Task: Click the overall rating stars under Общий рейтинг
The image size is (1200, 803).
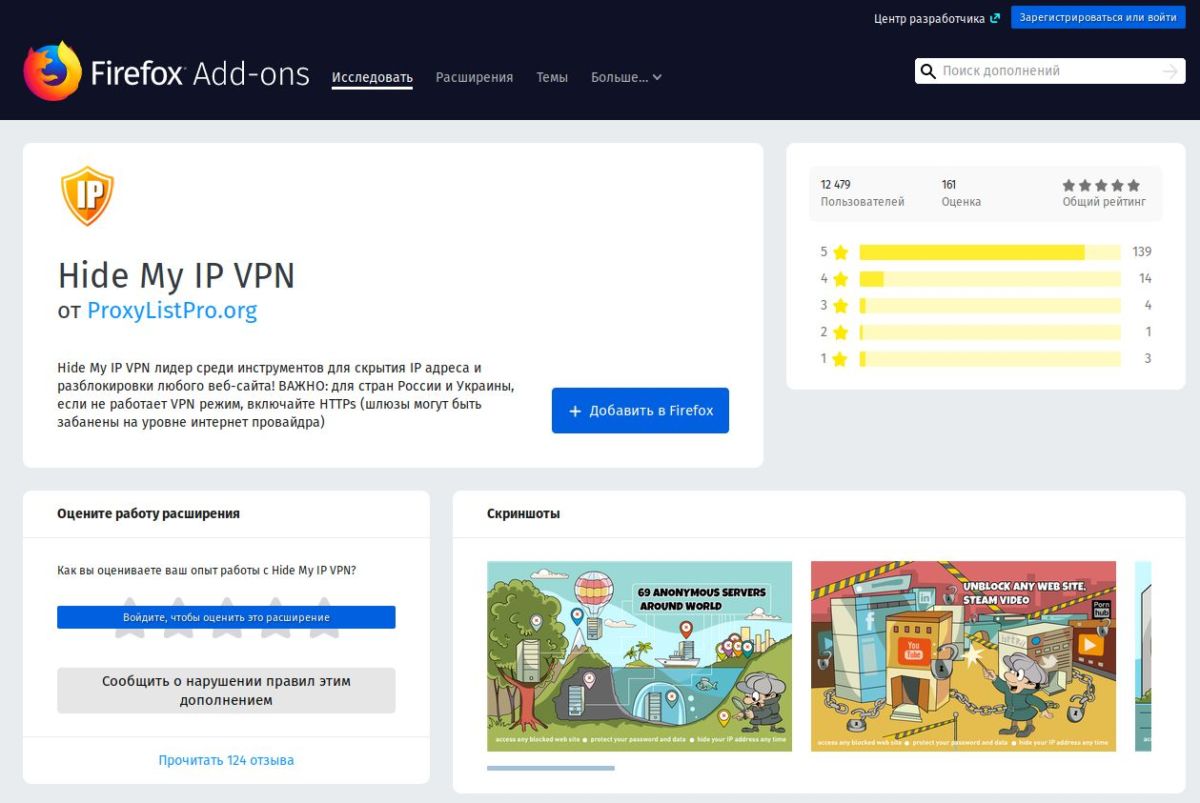Action: tap(1100, 185)
